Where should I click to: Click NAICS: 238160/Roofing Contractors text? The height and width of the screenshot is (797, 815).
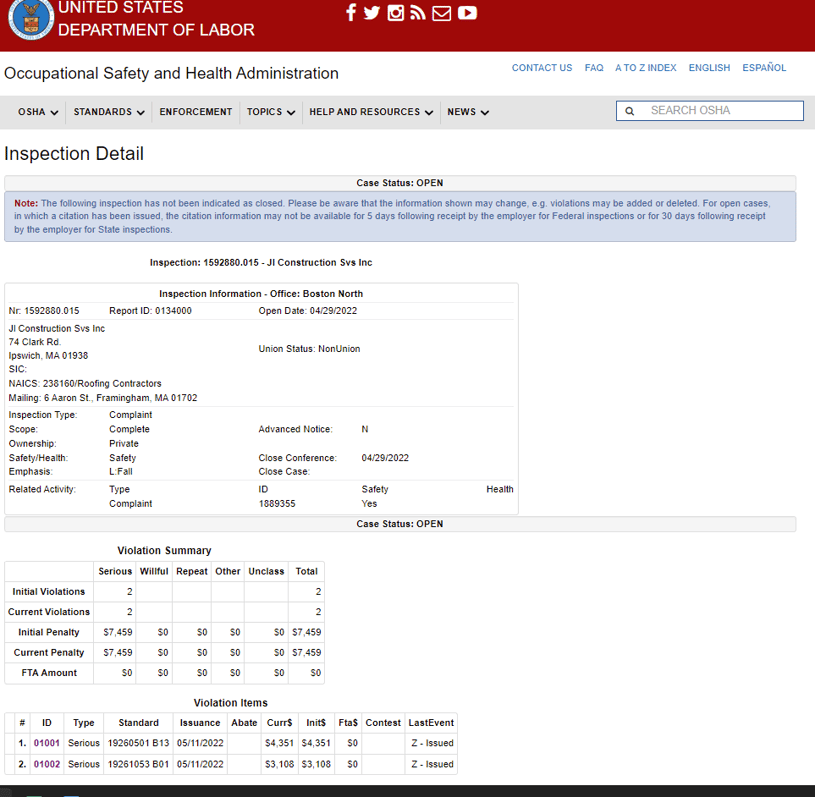[x=85, y=384]
